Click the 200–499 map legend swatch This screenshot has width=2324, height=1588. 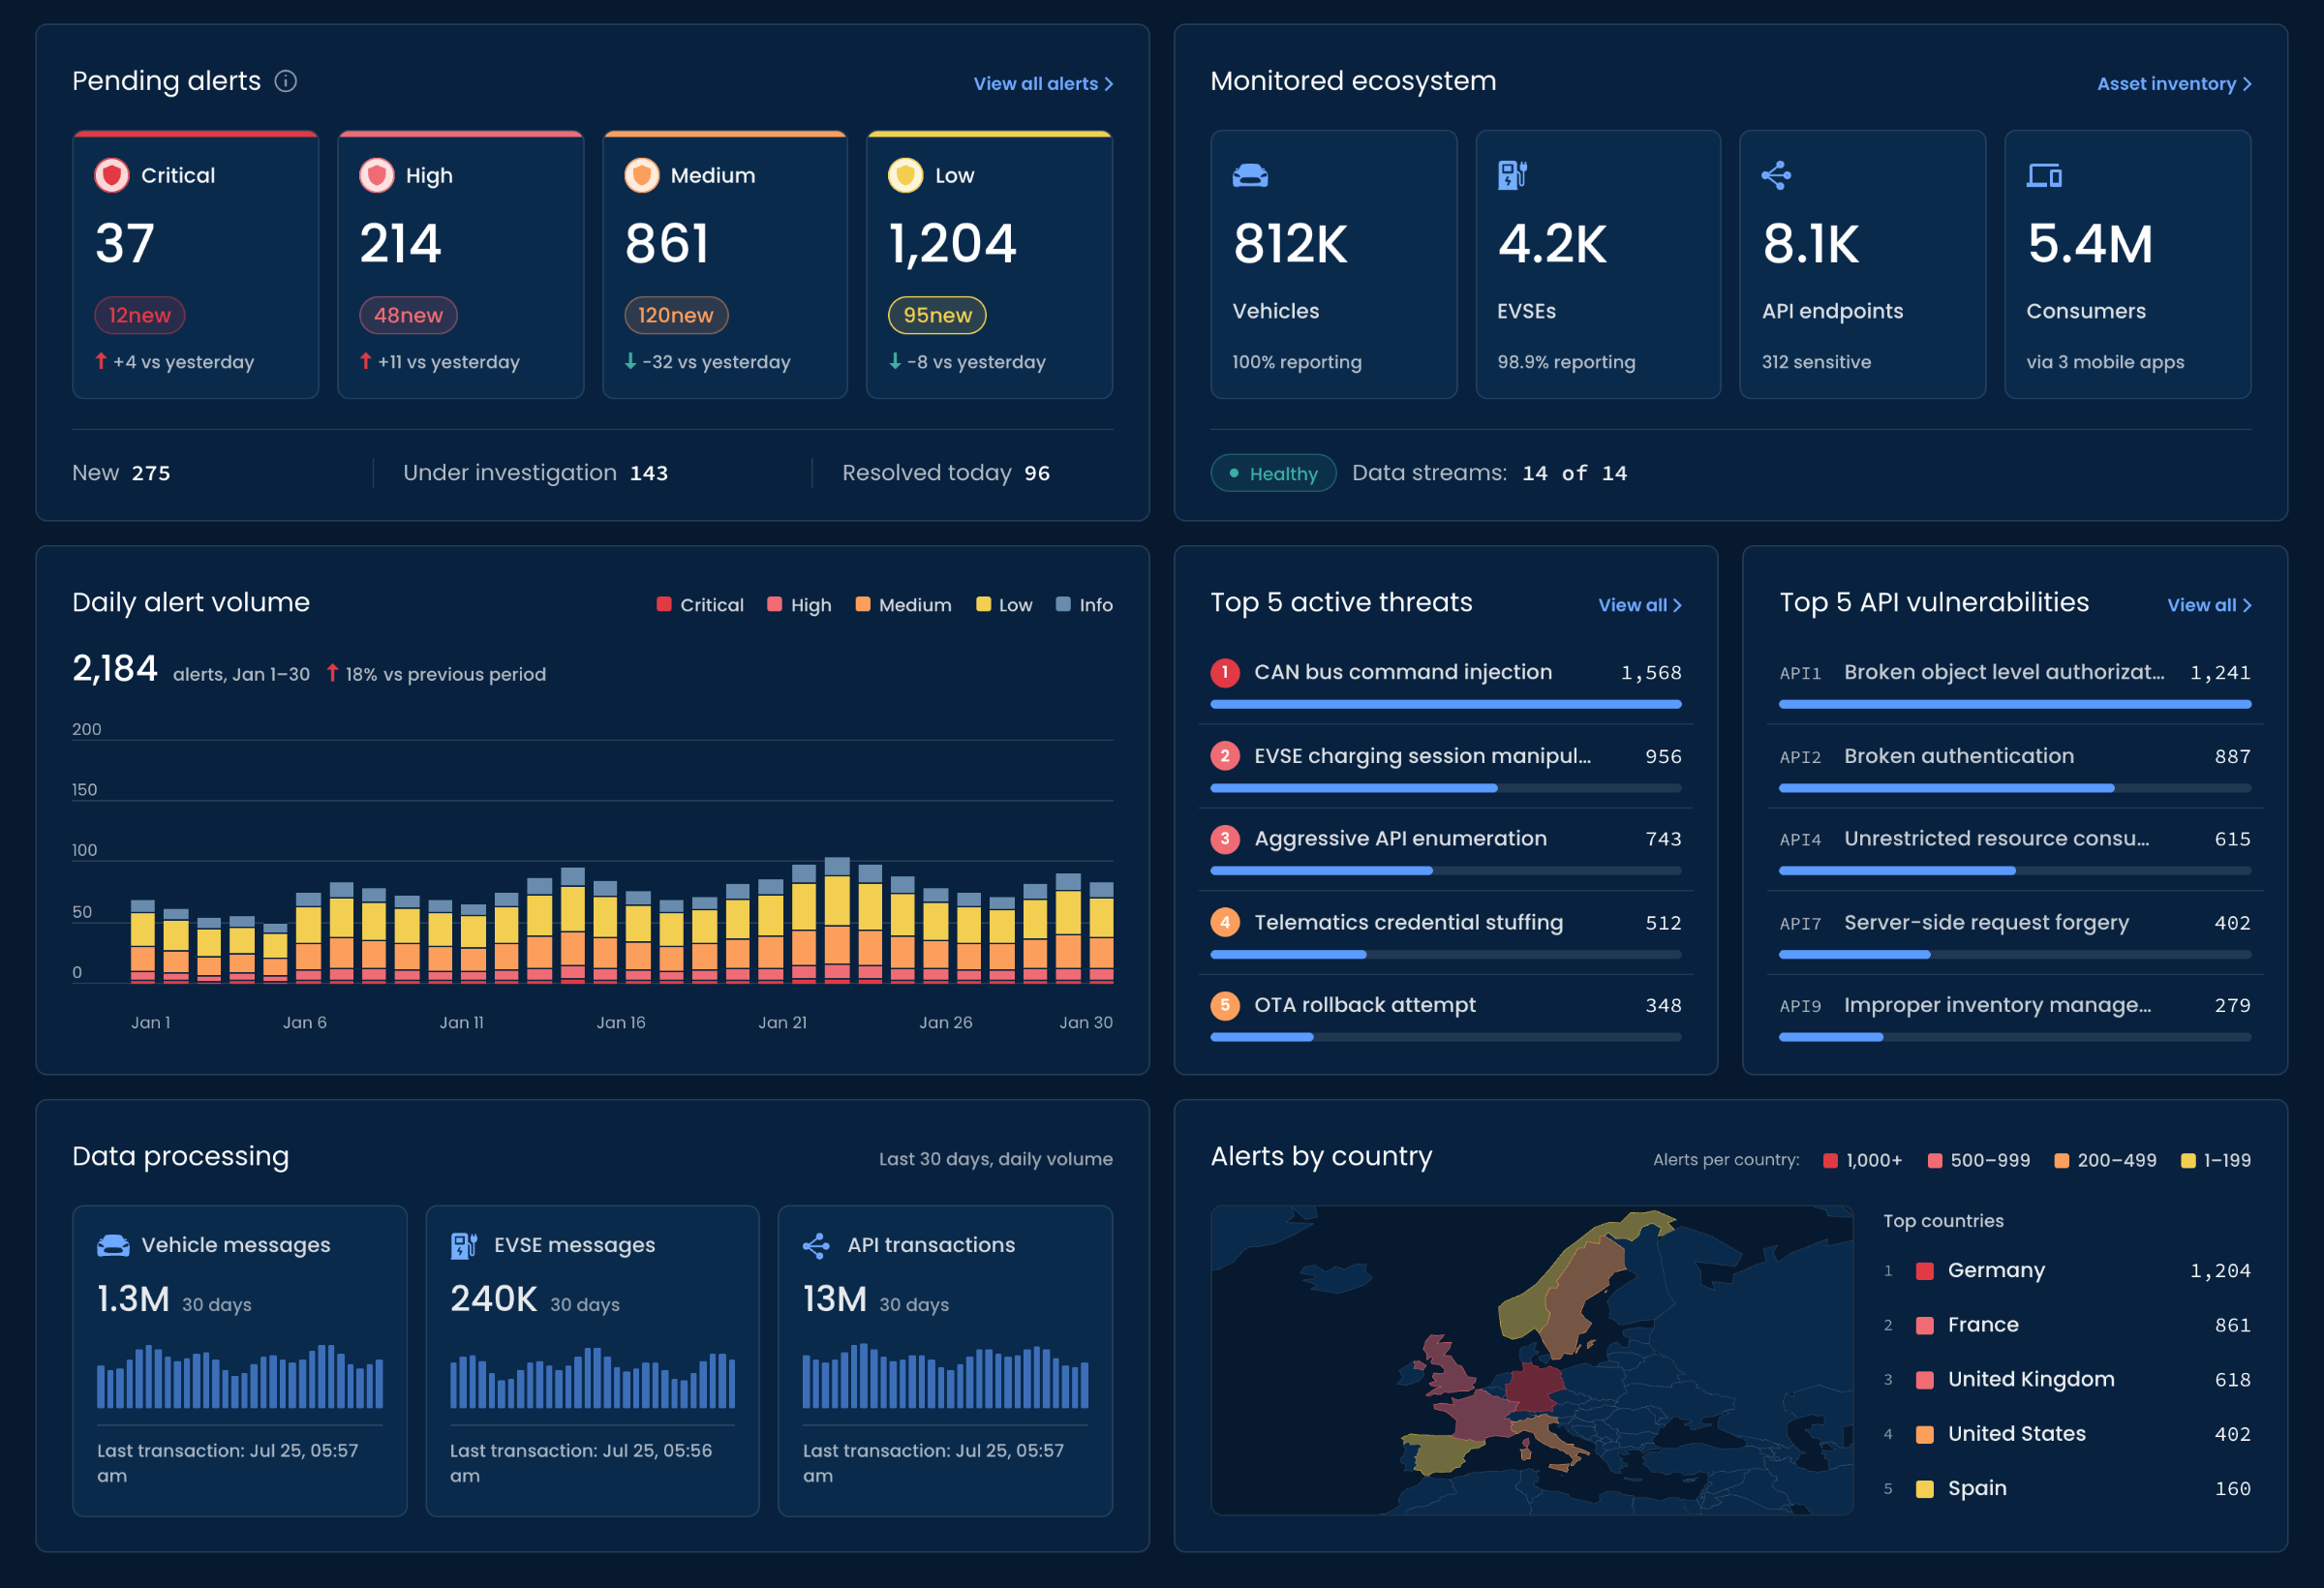(2062, 1160)
